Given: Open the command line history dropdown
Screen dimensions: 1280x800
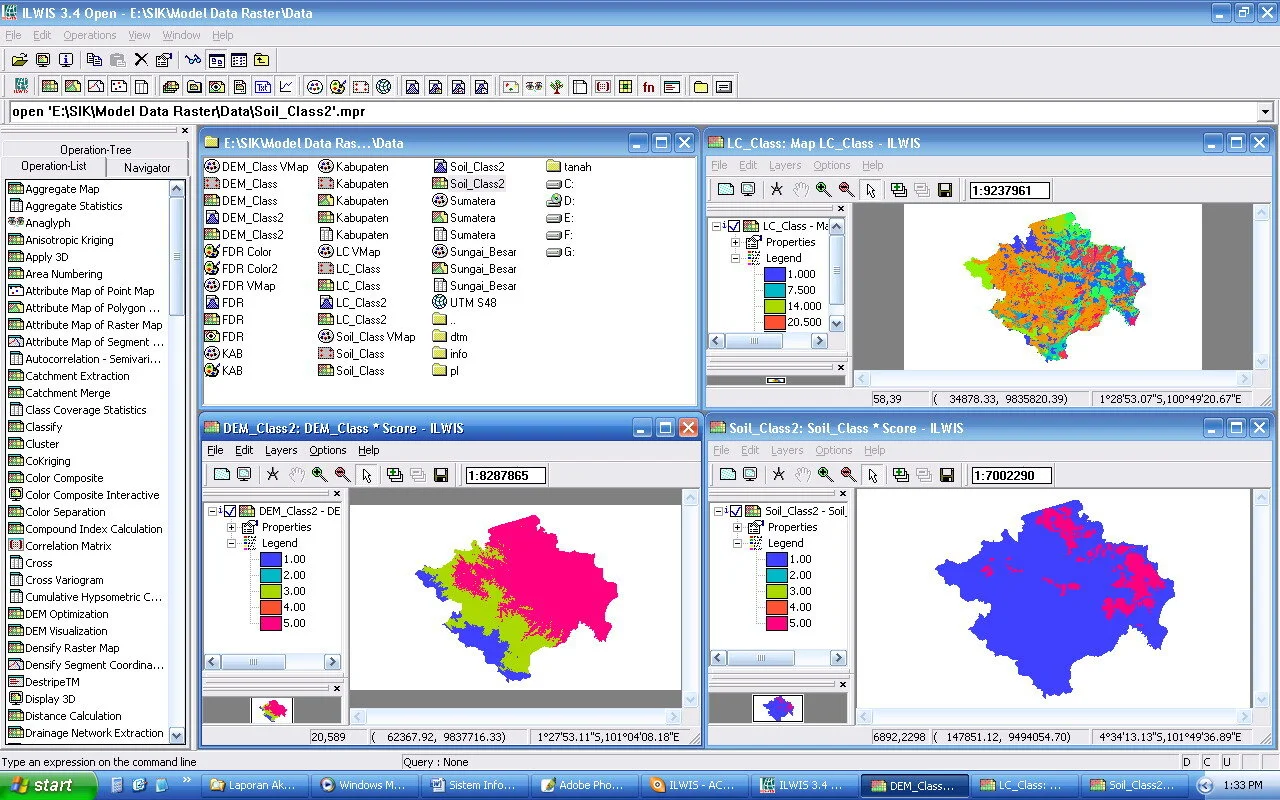Looking at the screenshot, I should tap(1265, 112).
